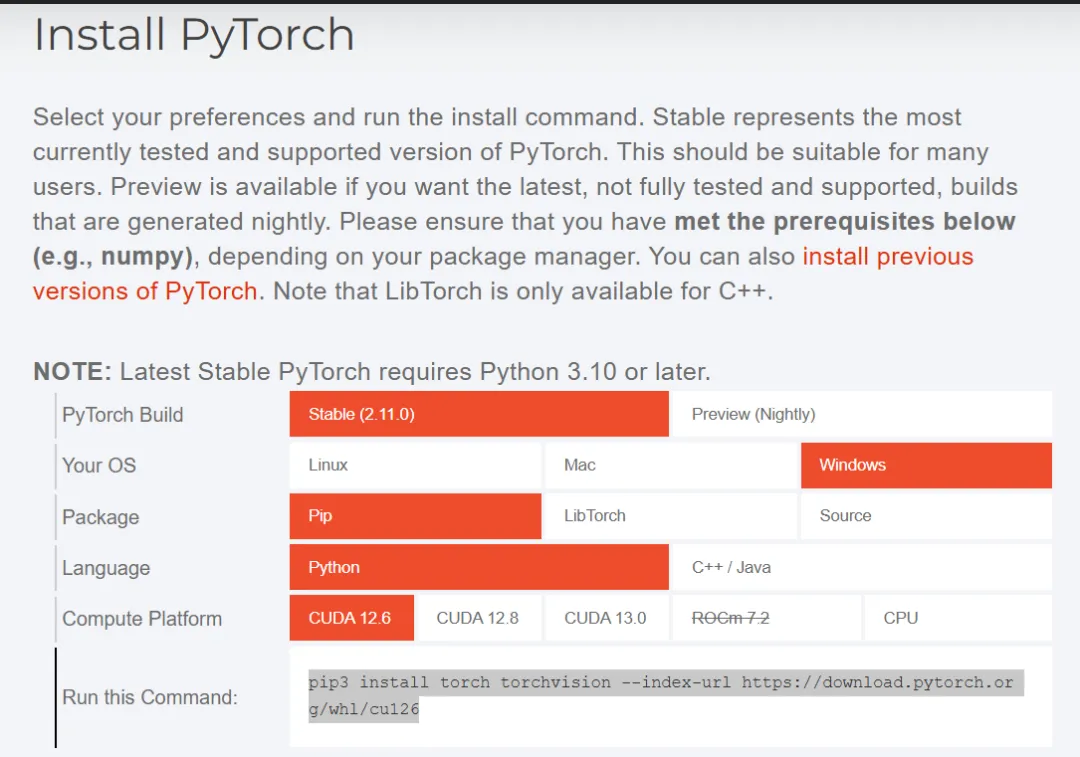Choose Linux as your OS
This screenshot has height=757, width=1080.
tap(415, 465)
